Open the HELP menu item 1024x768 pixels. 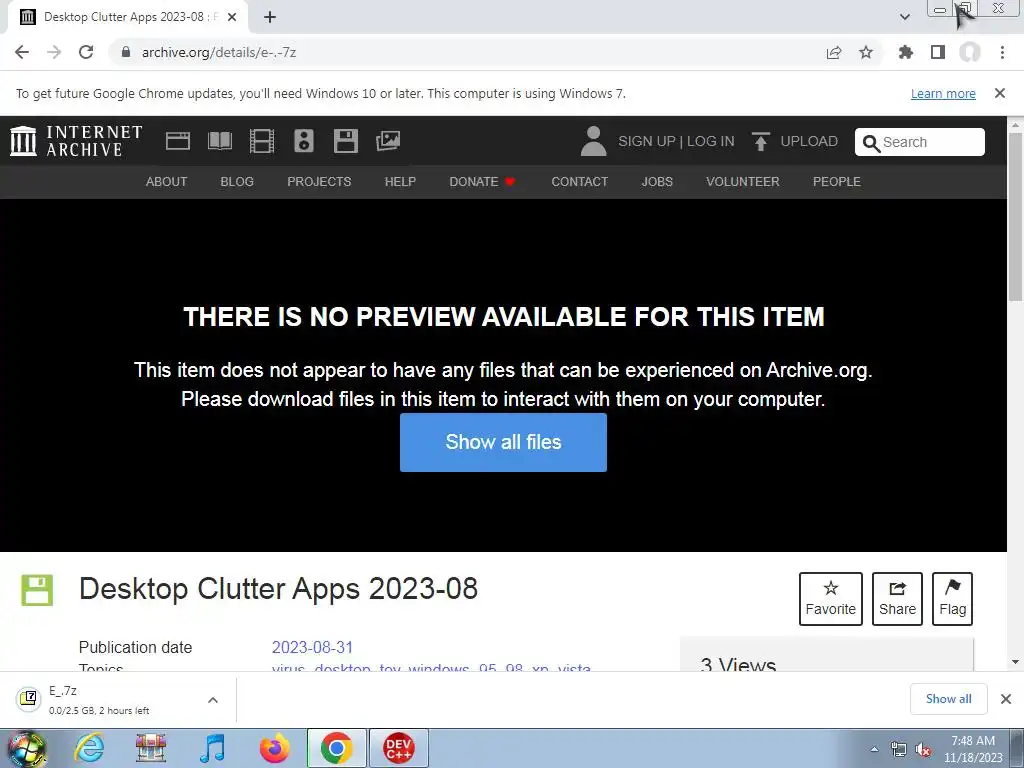coord(400,182)
